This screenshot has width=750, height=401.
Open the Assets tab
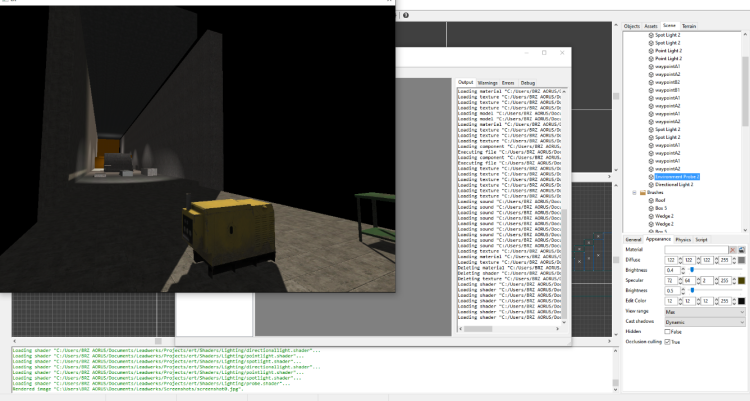[650, 25]
